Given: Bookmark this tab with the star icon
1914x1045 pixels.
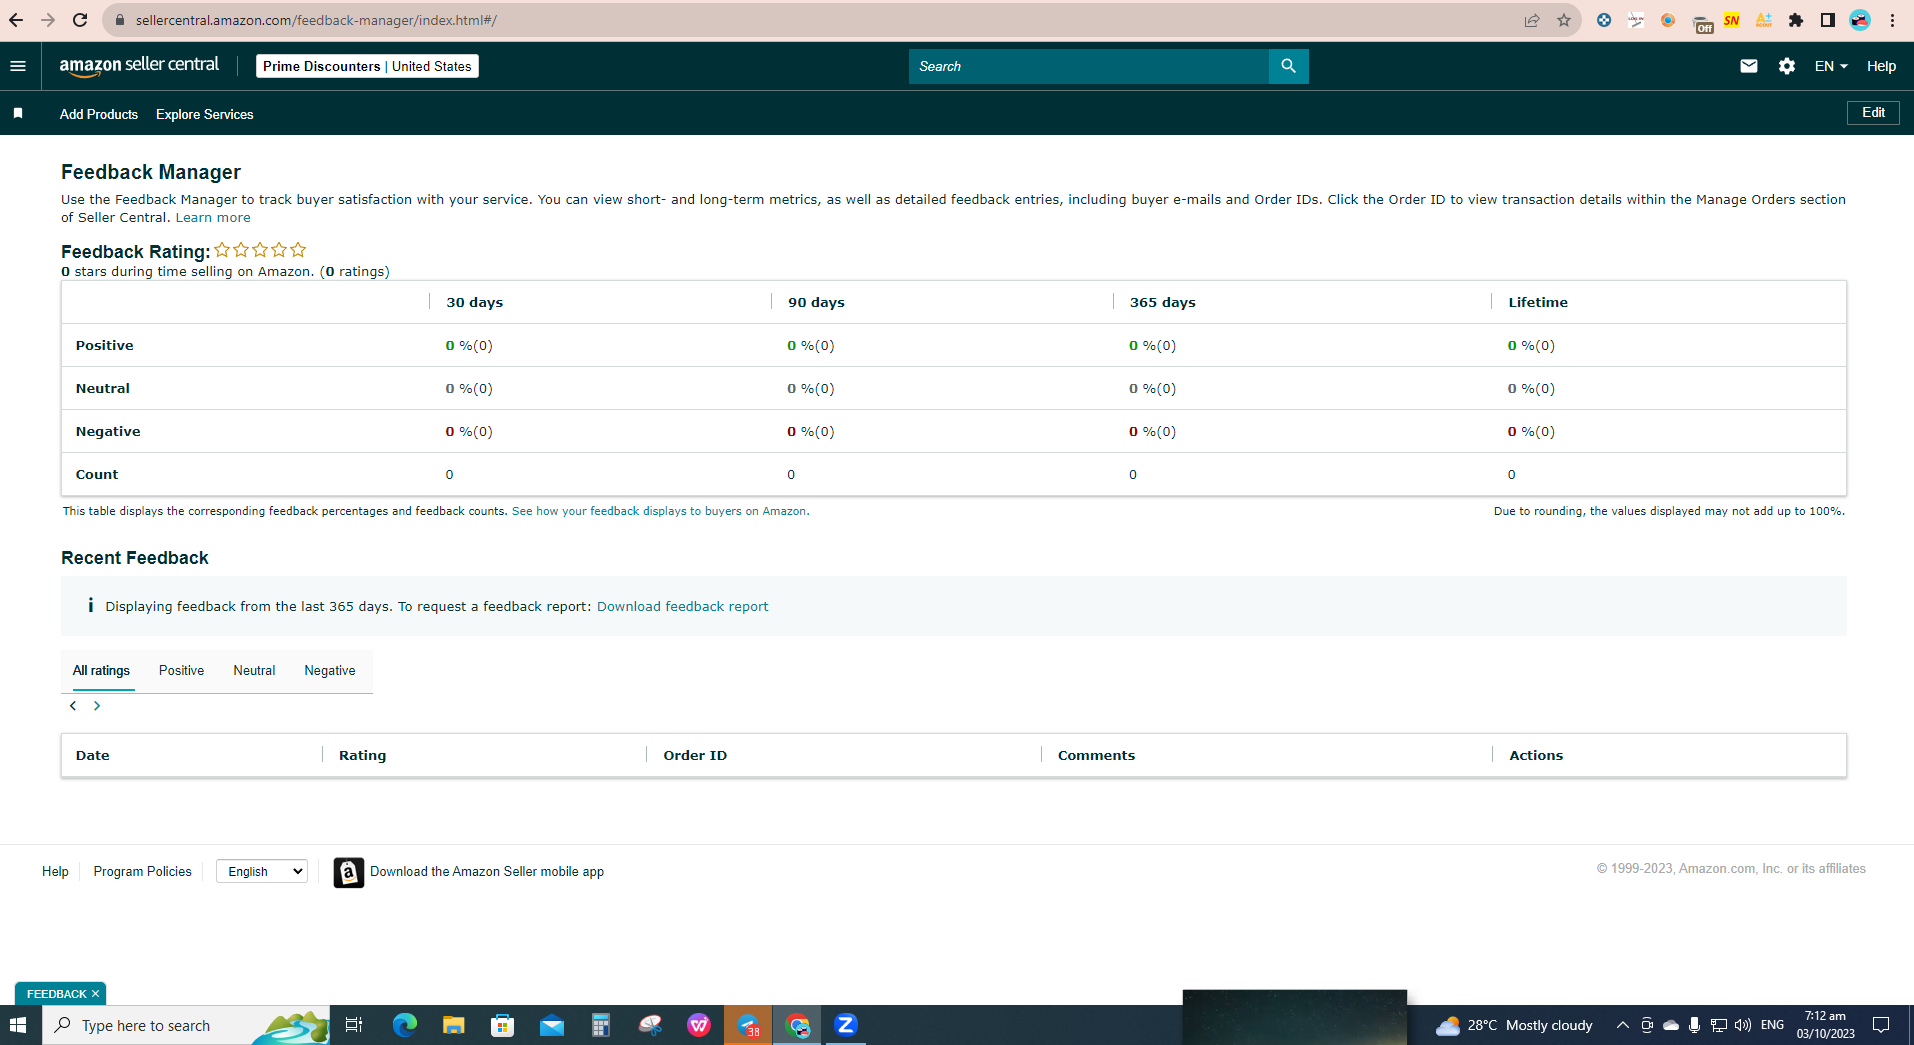Looking at the screenshot, I should (x=1564, y=20).
